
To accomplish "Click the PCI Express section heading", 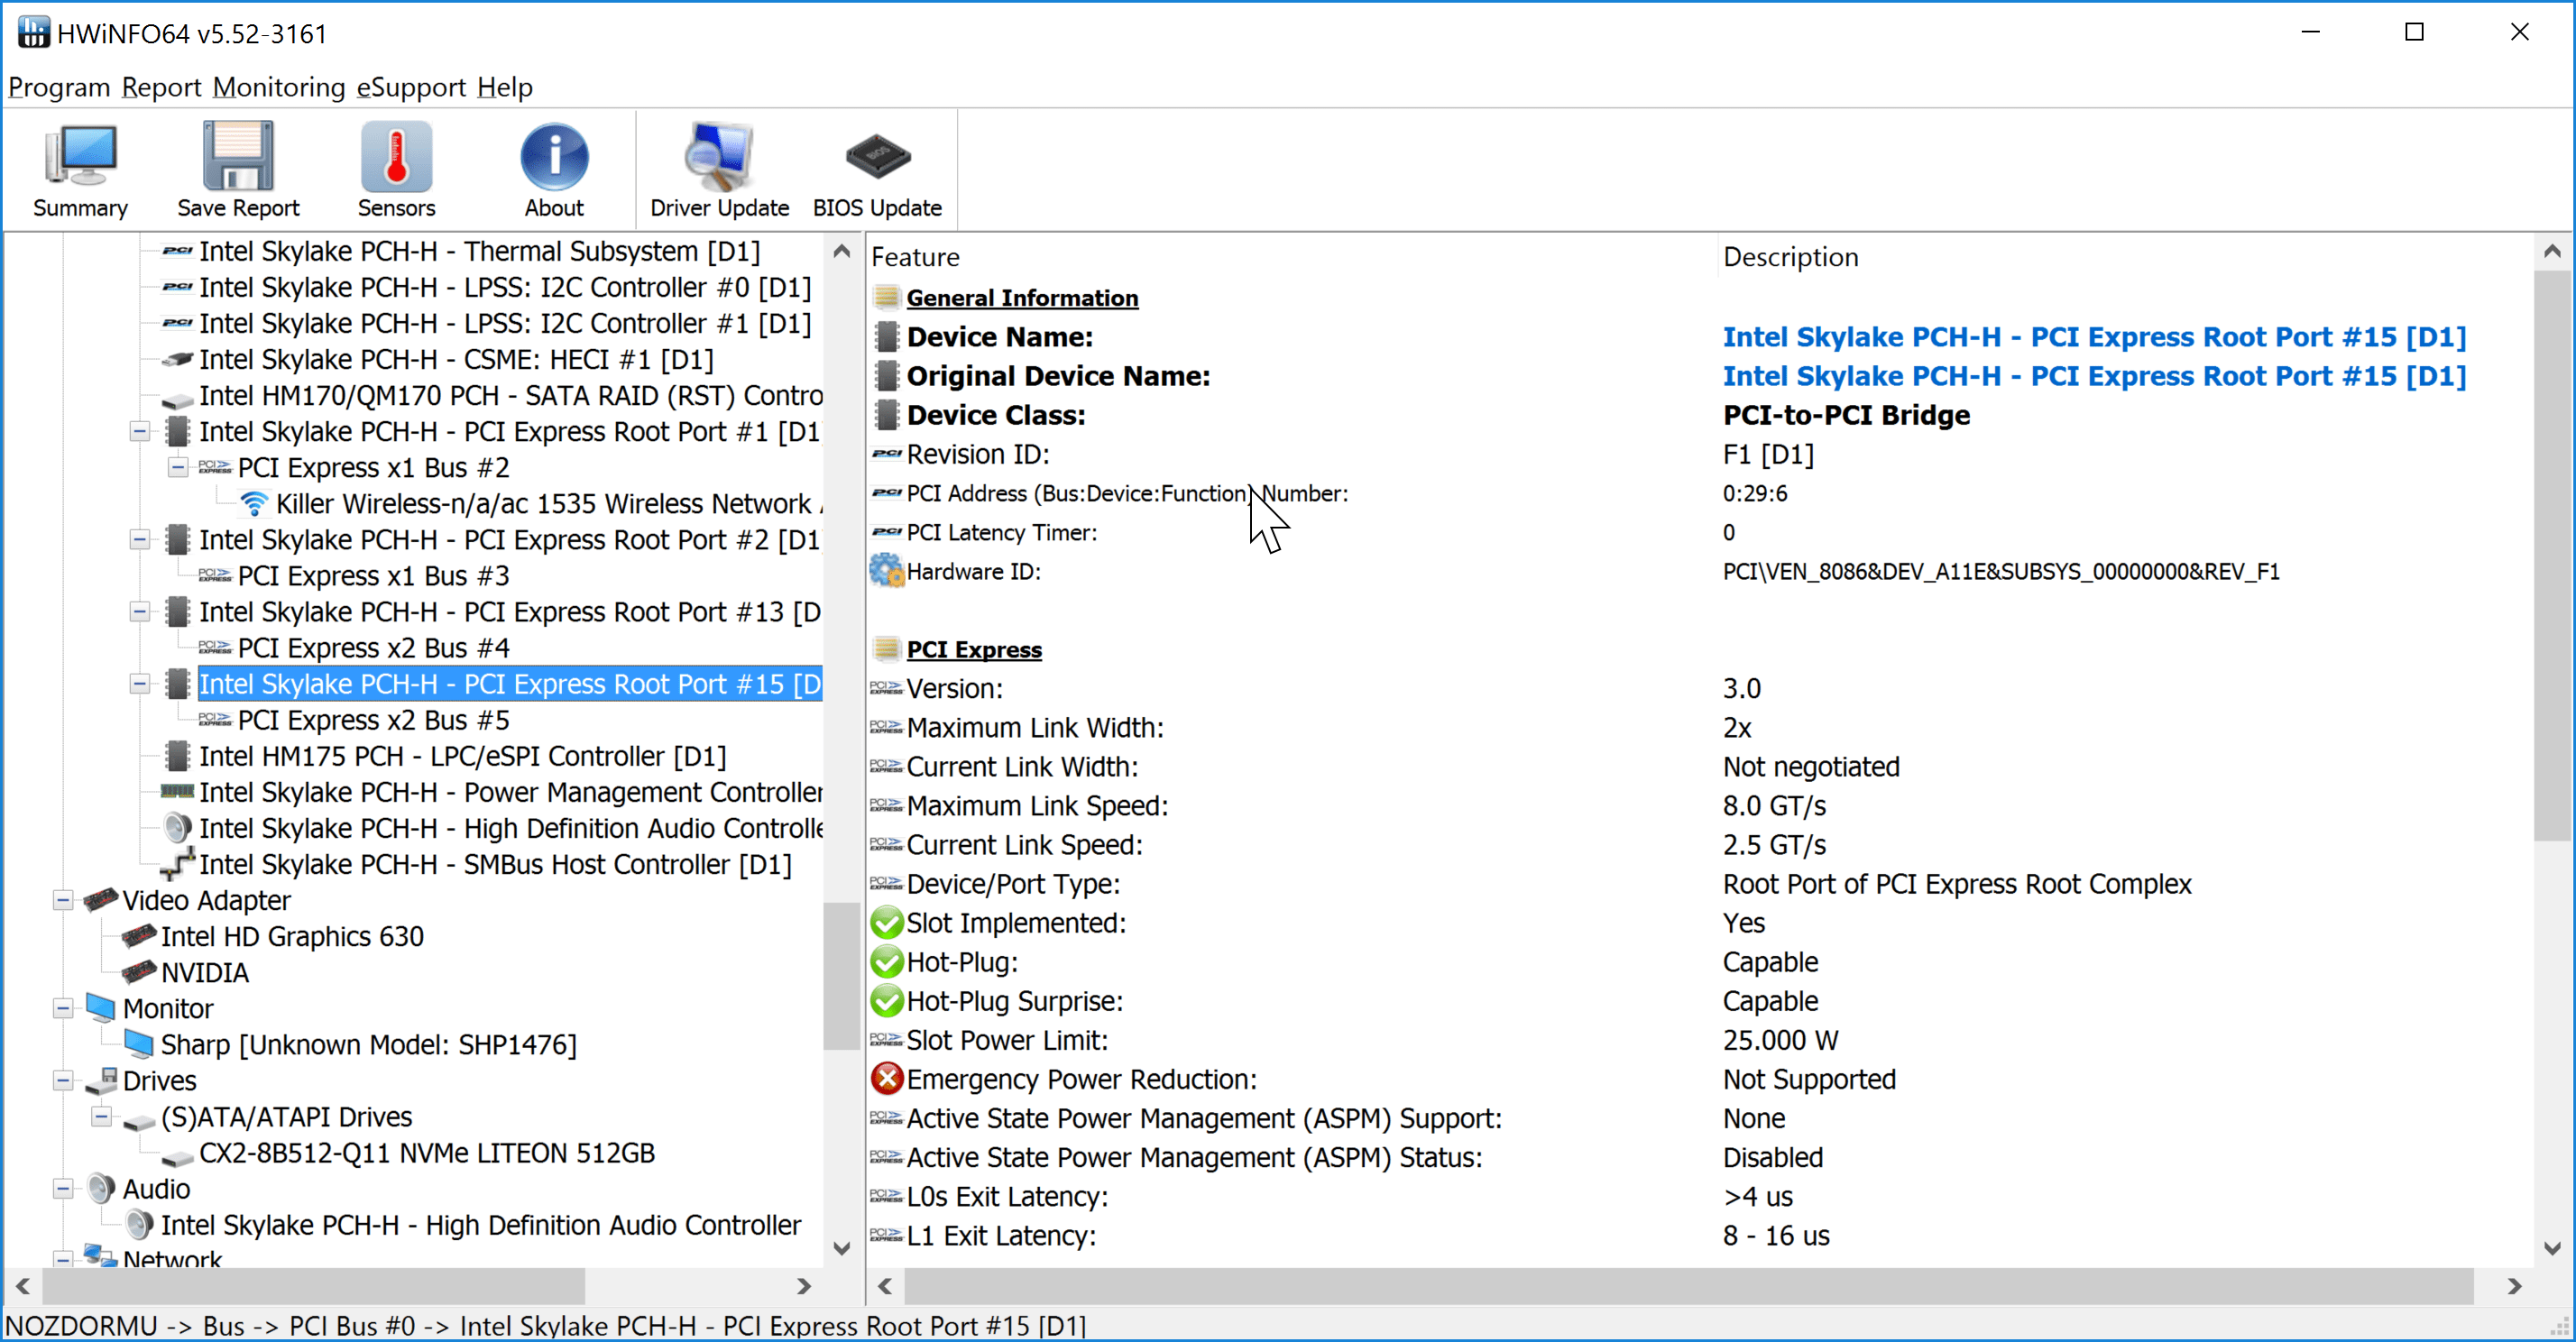I will click(974, 650).
